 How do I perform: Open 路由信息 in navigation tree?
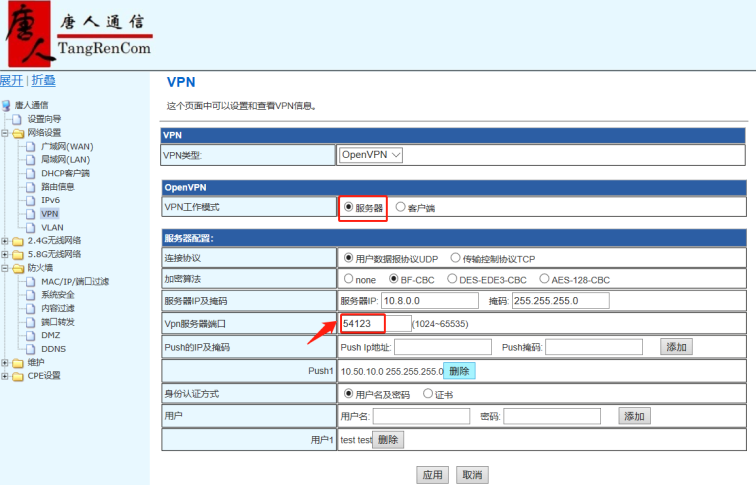pyautogui.click(x=57, y=187)
